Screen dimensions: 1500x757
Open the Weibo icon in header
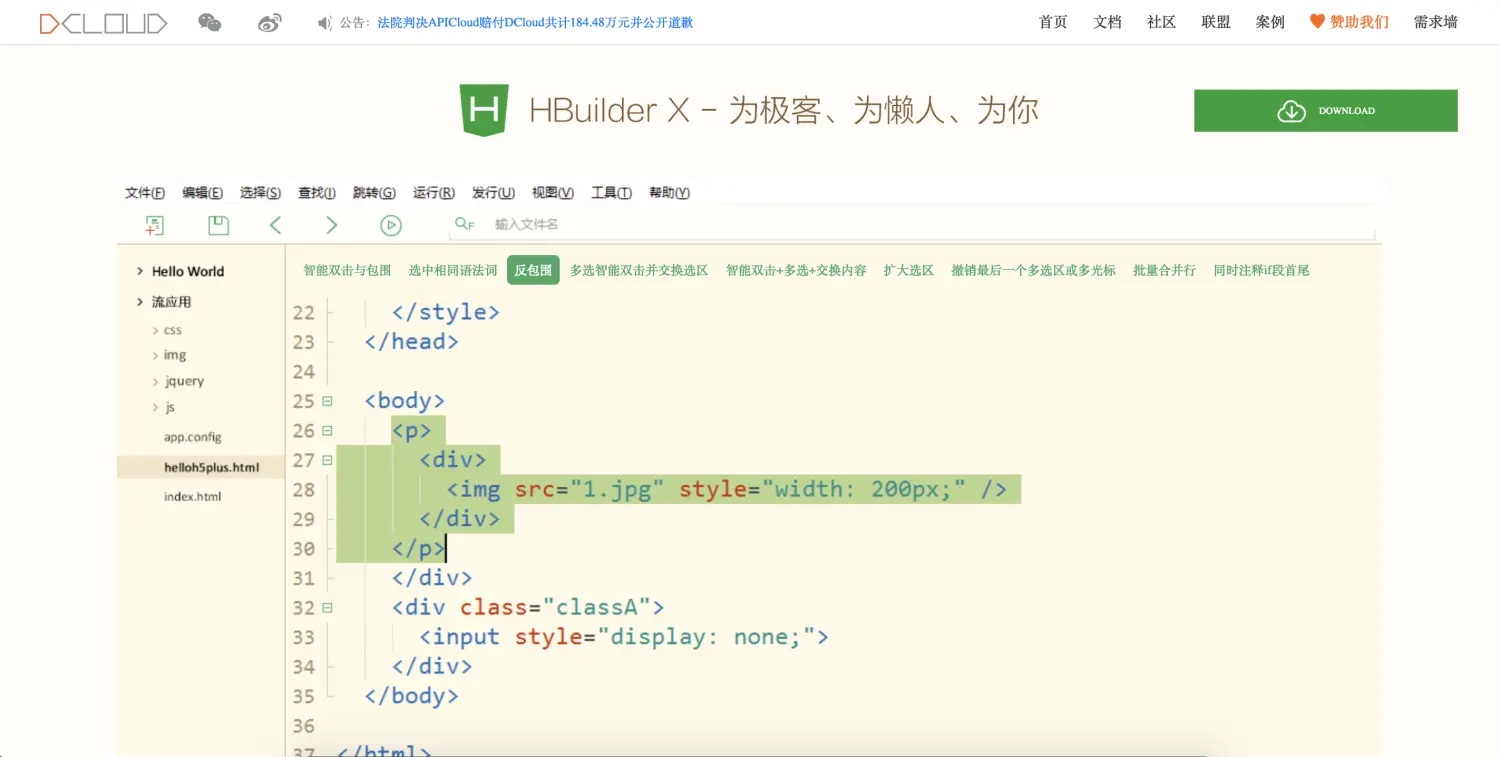click(270, 23)
